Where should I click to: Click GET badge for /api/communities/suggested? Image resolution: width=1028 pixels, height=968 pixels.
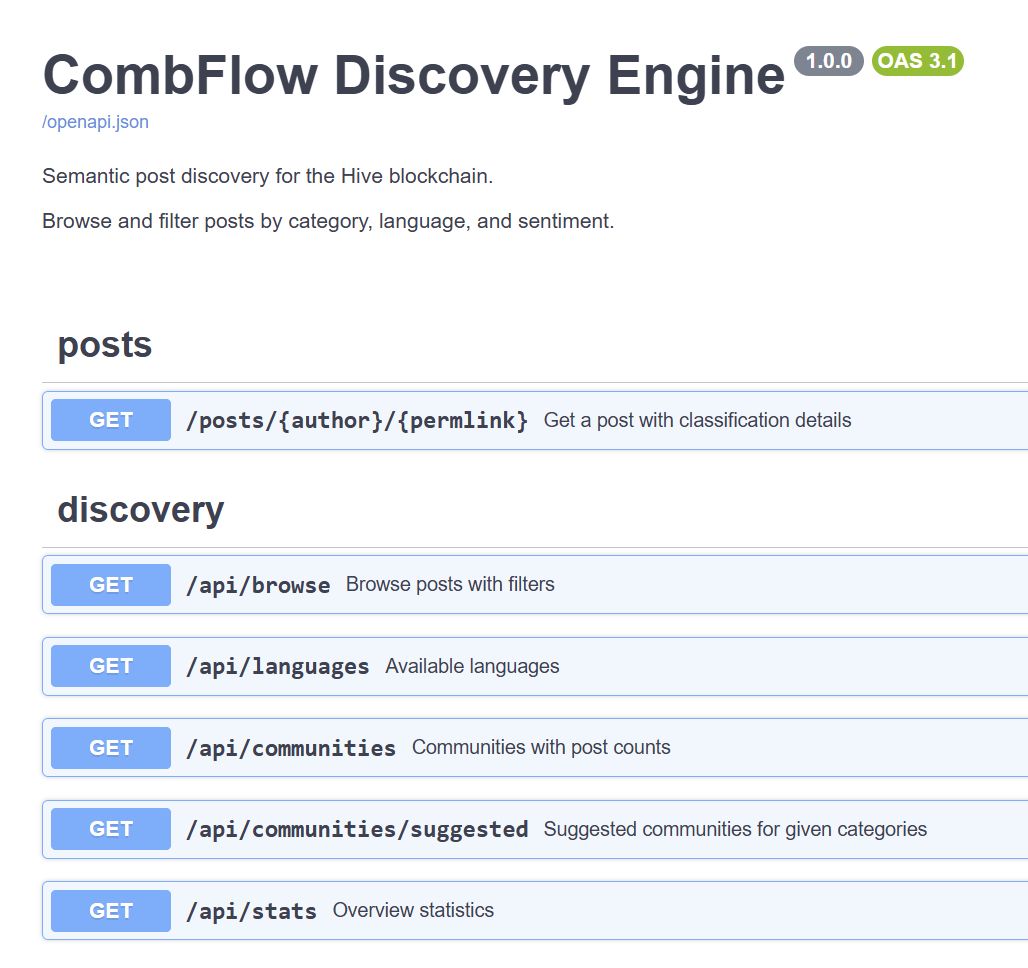coord(111,829)
